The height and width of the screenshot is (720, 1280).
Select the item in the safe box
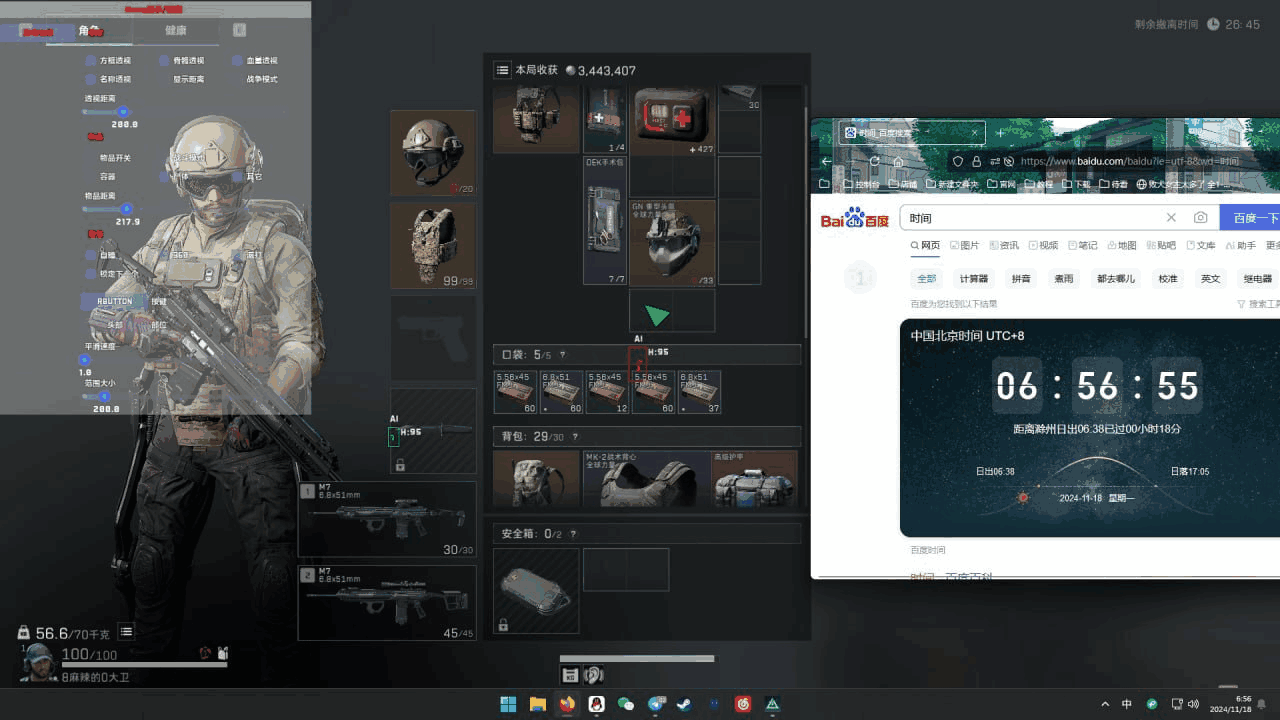tap(536, 590)
